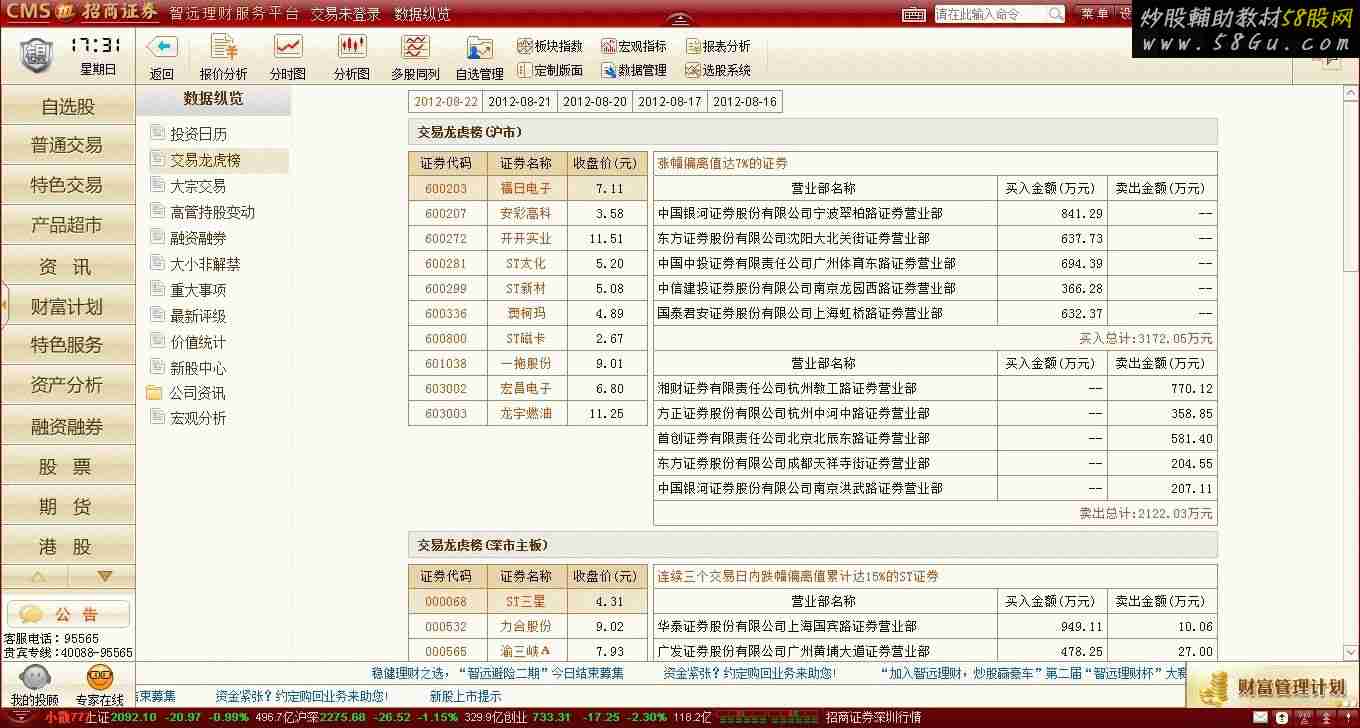The image size is (1360, 728).
Task: Open the 菜单 menu in title bar
Action: 1094,14
